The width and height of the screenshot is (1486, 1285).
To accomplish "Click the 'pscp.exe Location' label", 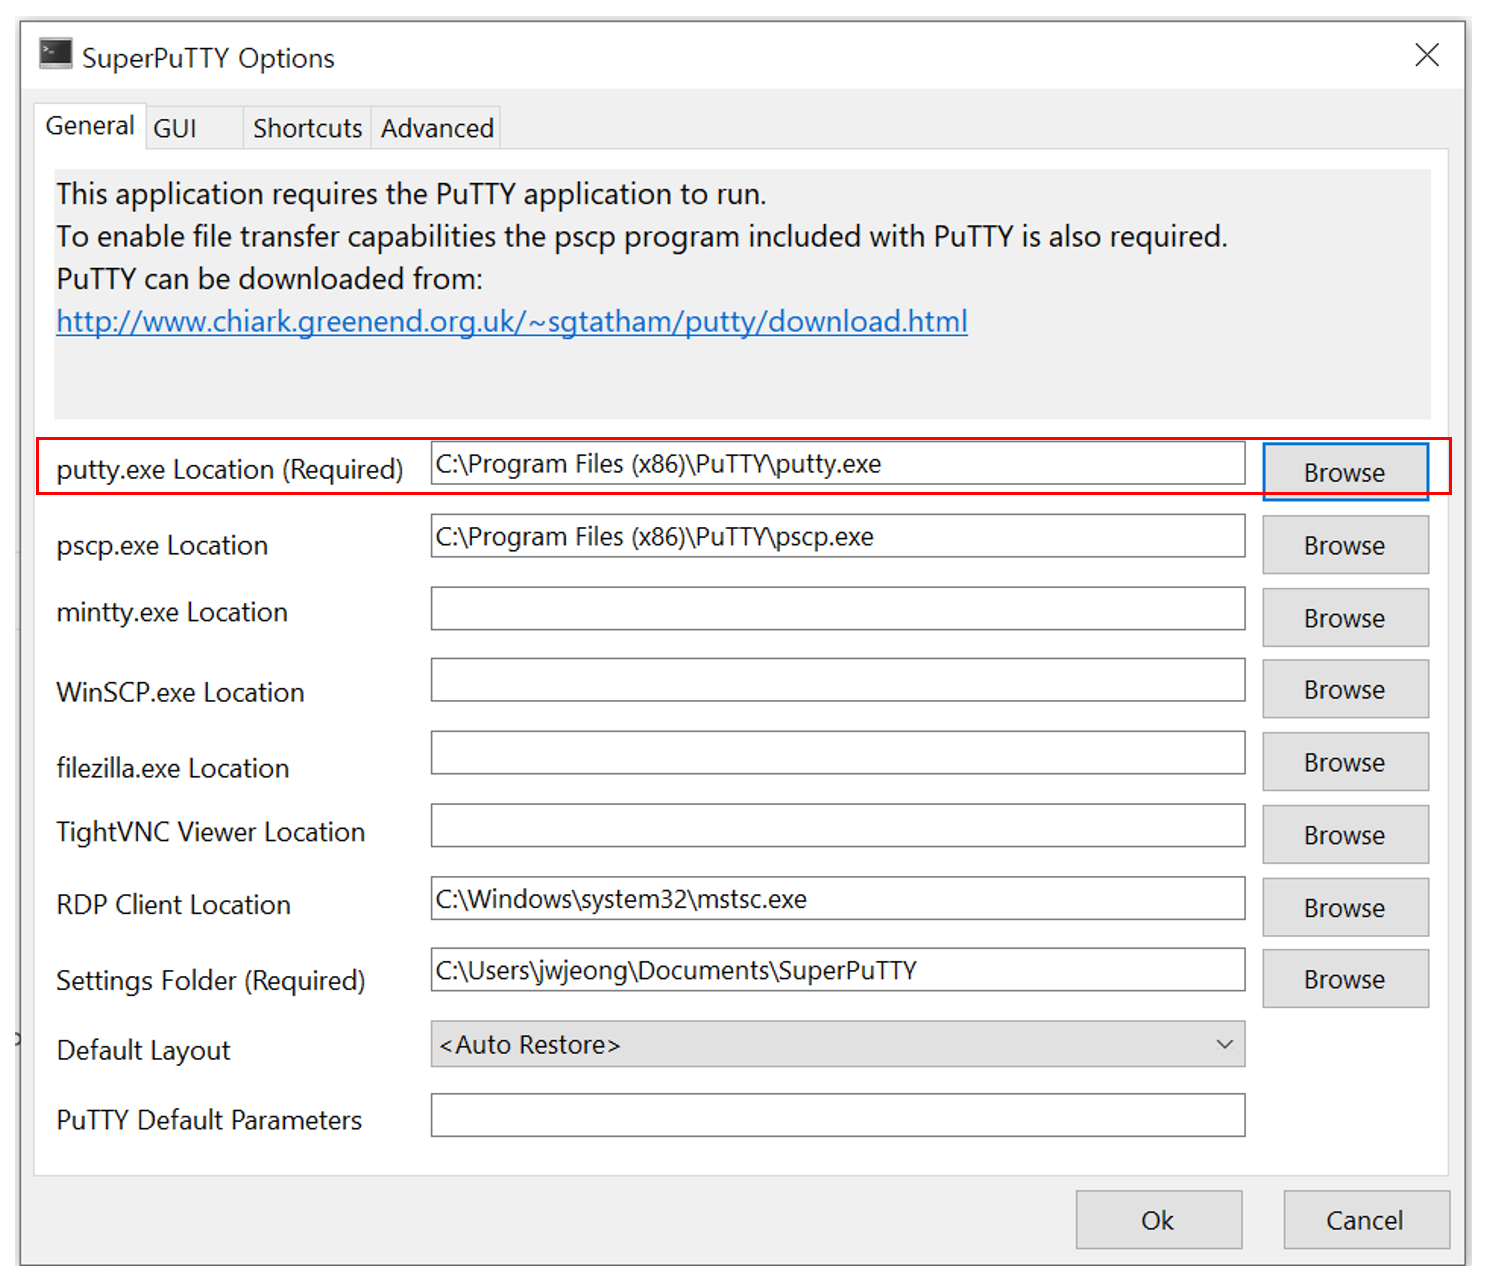I will coord(162,546).
